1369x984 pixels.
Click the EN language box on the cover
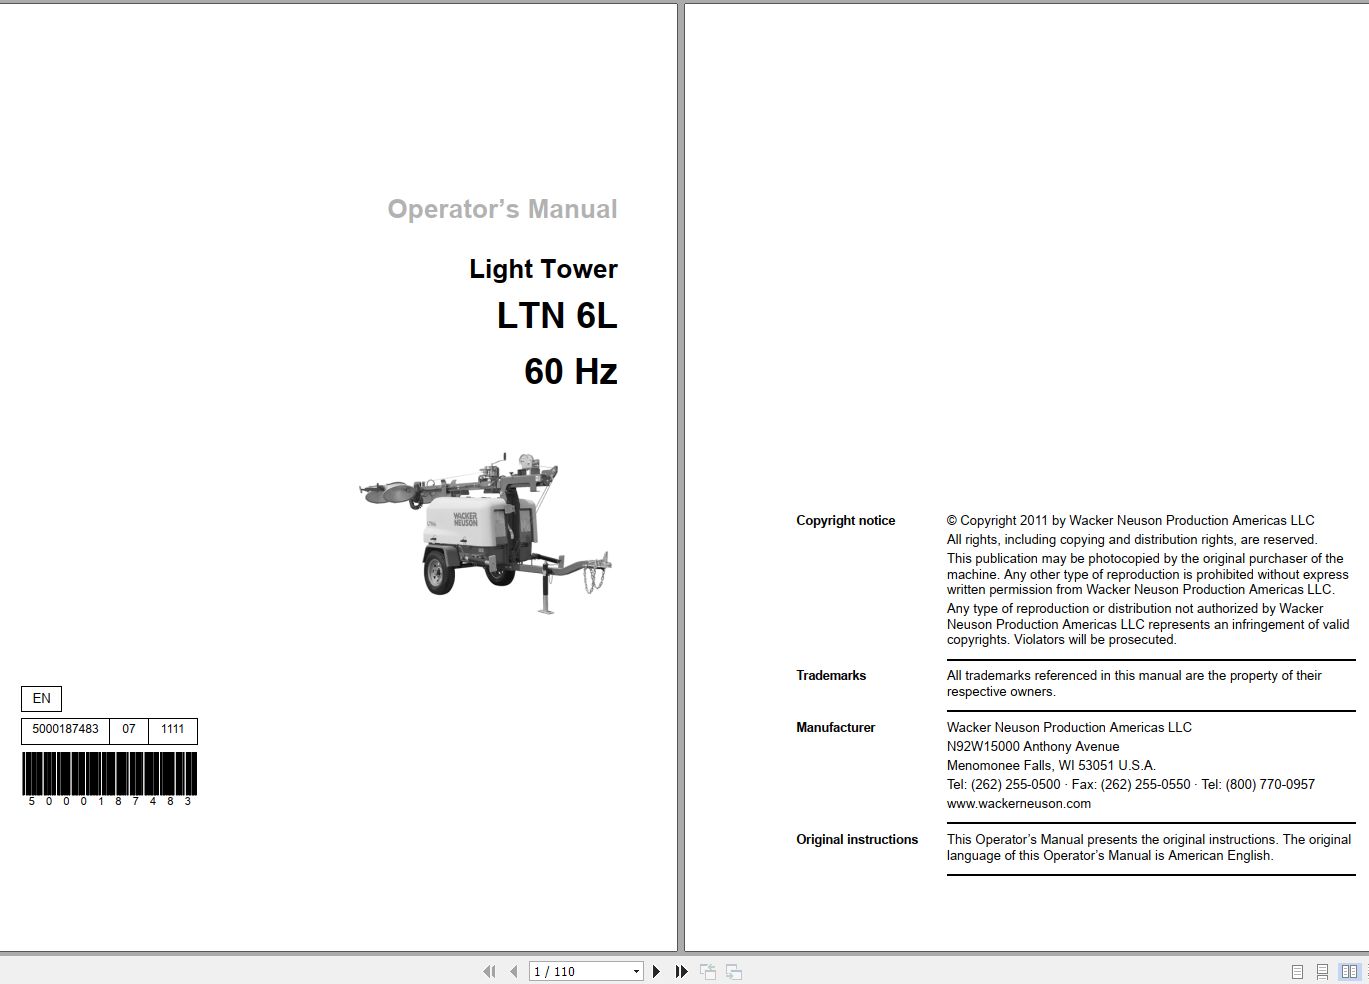[40, 698]
